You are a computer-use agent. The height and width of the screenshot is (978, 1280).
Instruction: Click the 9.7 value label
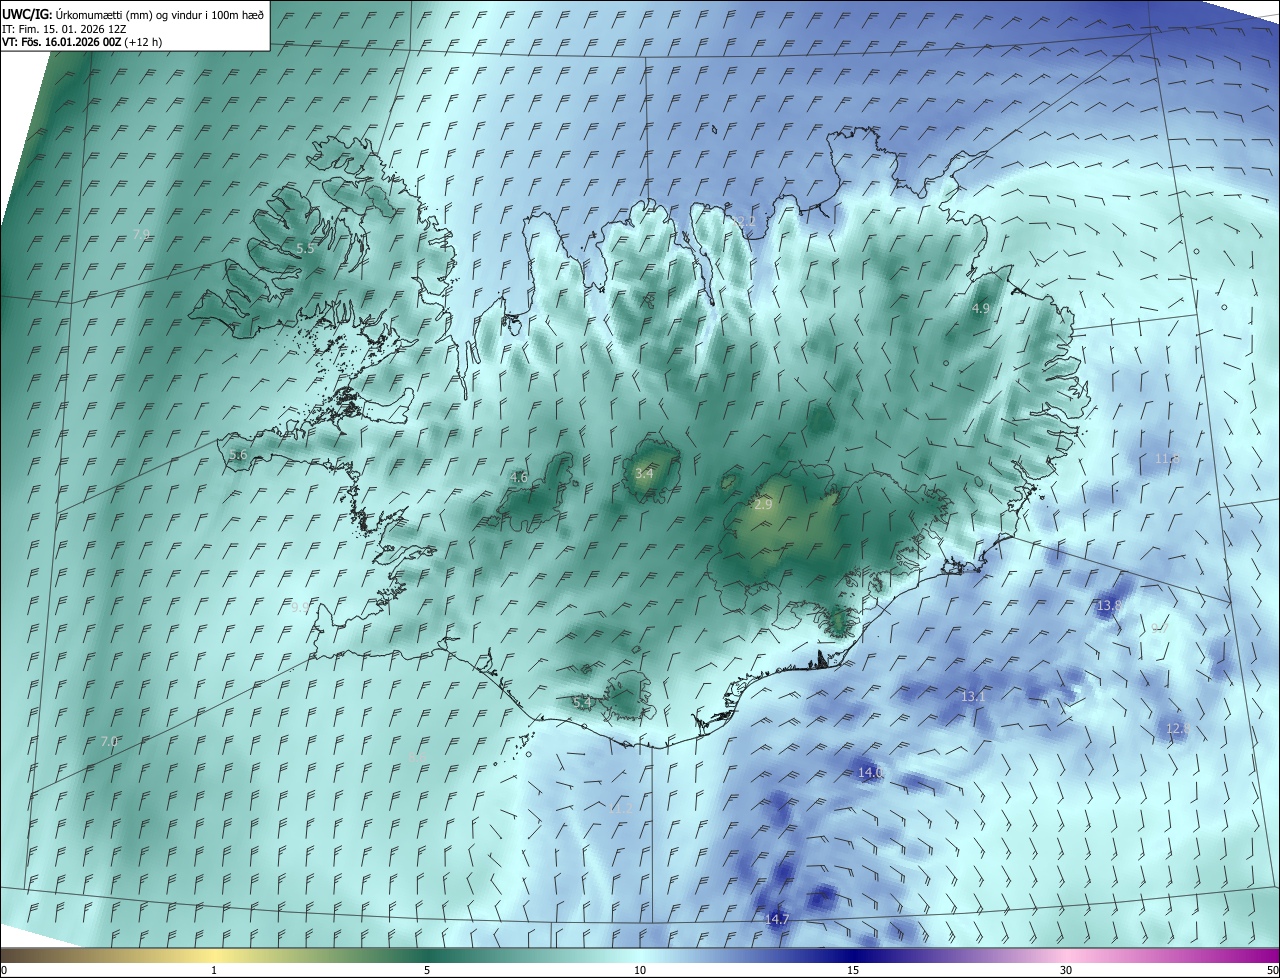click(x=1159, y=629)
